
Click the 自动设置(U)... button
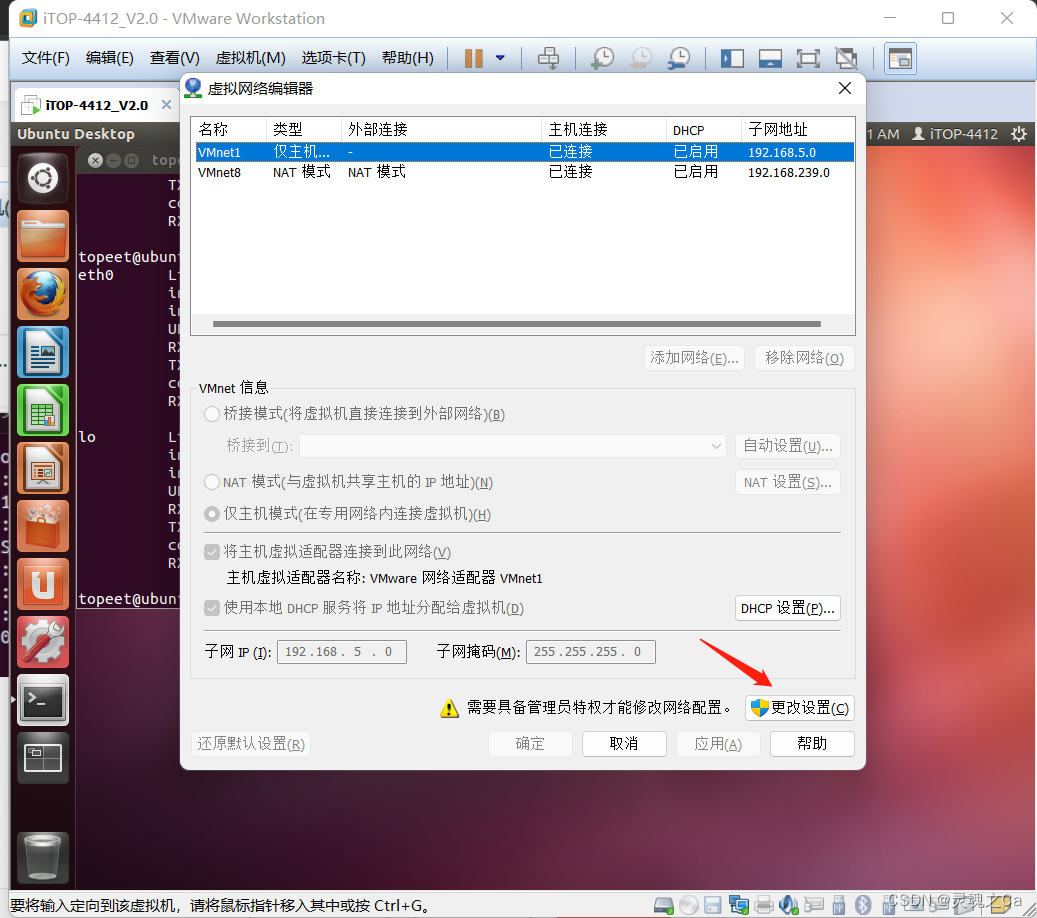pyautogui.click(x=788, y=446)
